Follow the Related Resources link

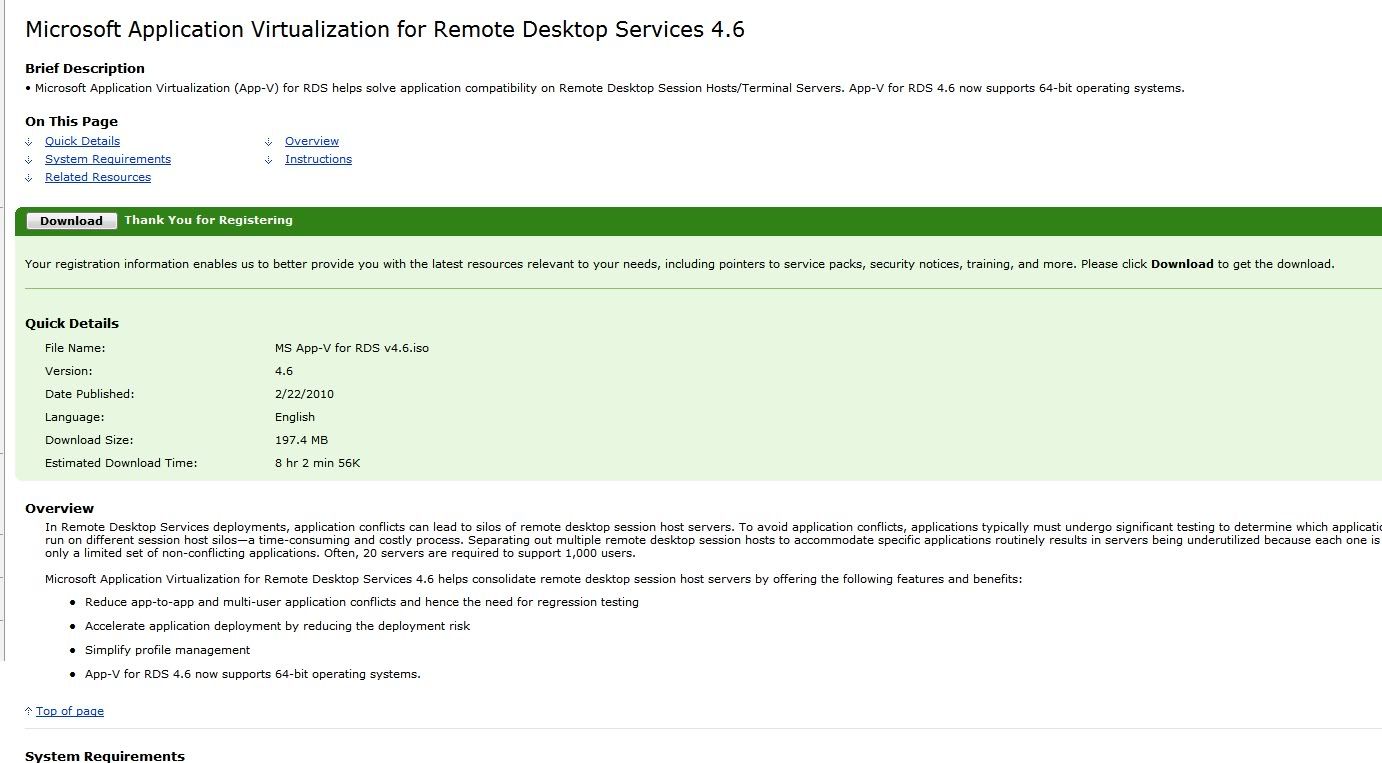97,177
